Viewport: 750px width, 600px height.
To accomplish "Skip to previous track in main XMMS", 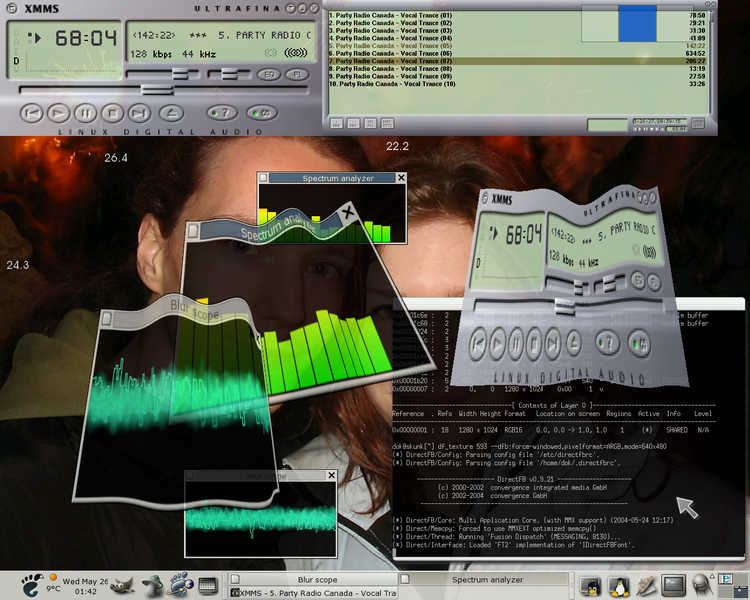I will point(32,113).
